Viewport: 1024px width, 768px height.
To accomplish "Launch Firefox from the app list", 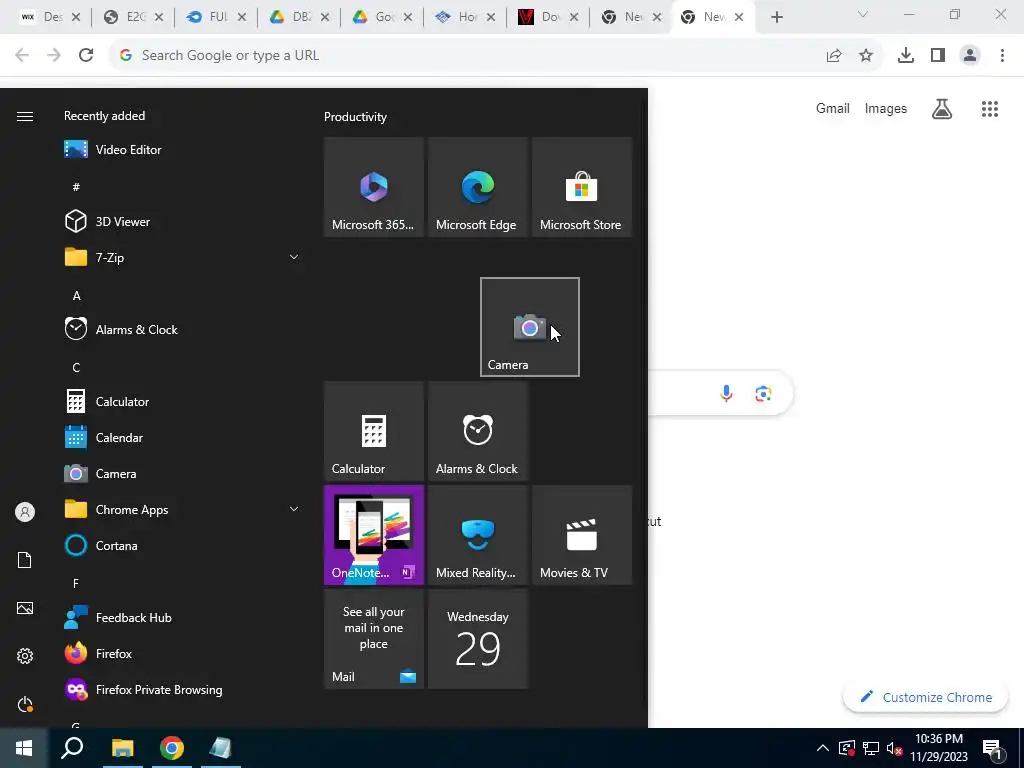I will [183, 653].
